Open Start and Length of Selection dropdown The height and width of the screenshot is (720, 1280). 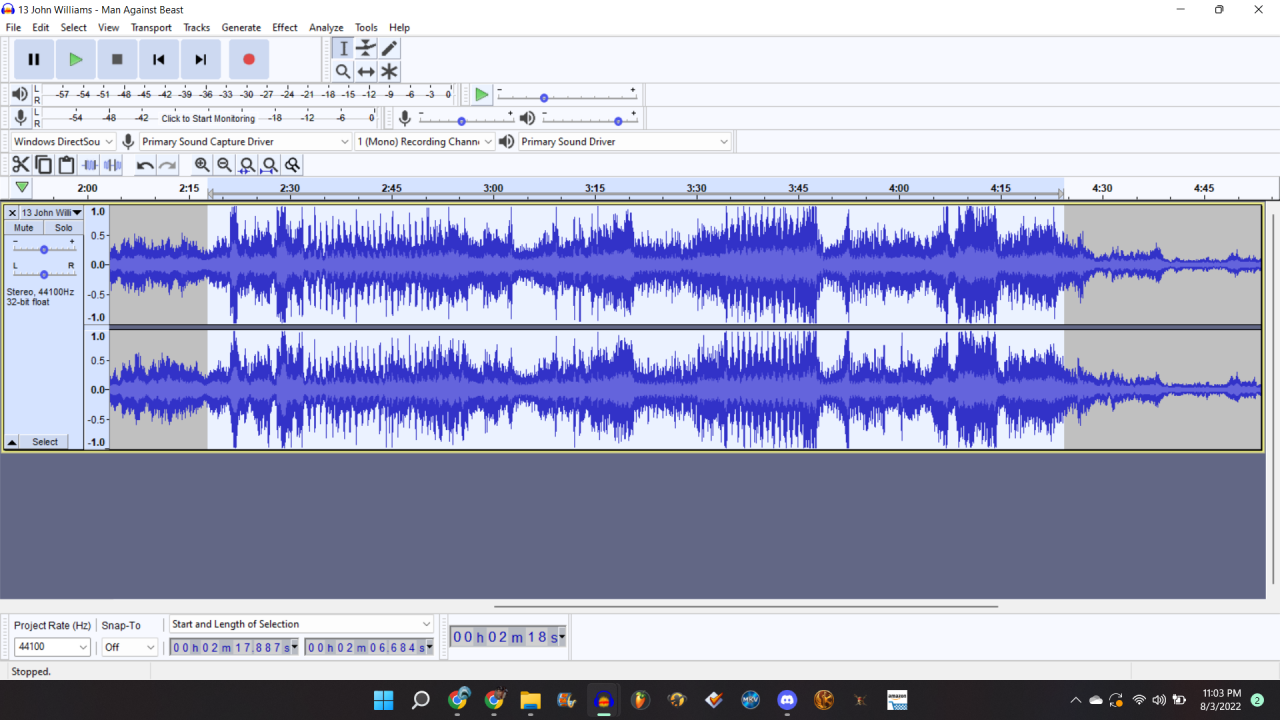click(x=301, y=624)
